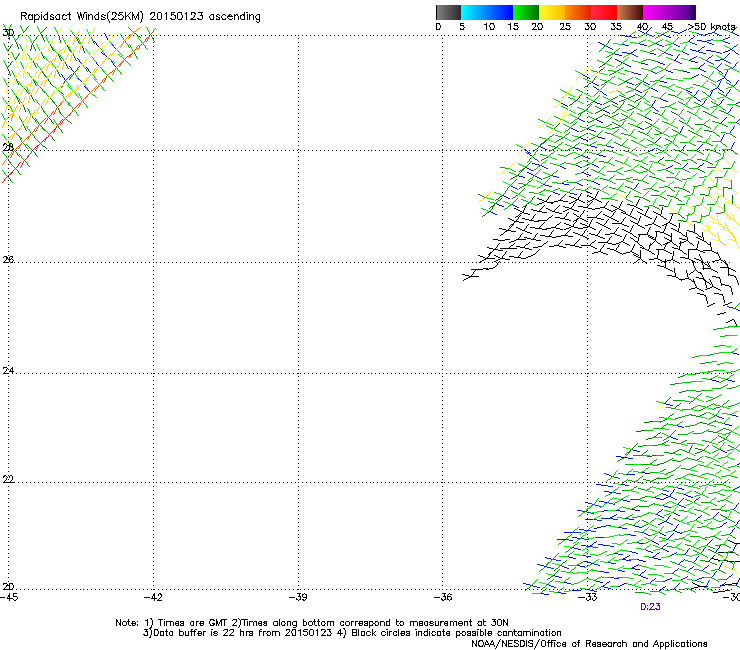Image resolution: width=740 pixels, height=650 pixels.
Task: Select the brown 35-40 knots legend swatch
Action: tap(630, 12)
